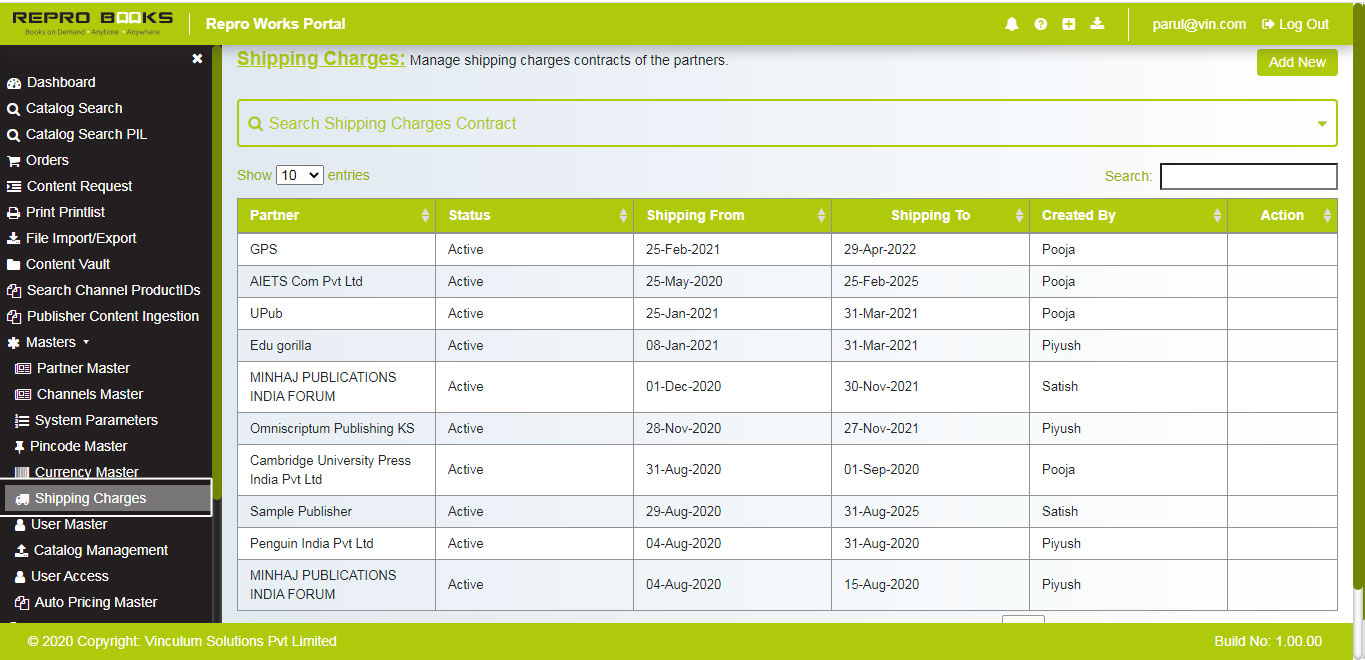This screenshot has width=1365, height=660.
Task: Log out of the Repro Works Portal
Action: click(x=1294, y=23)
